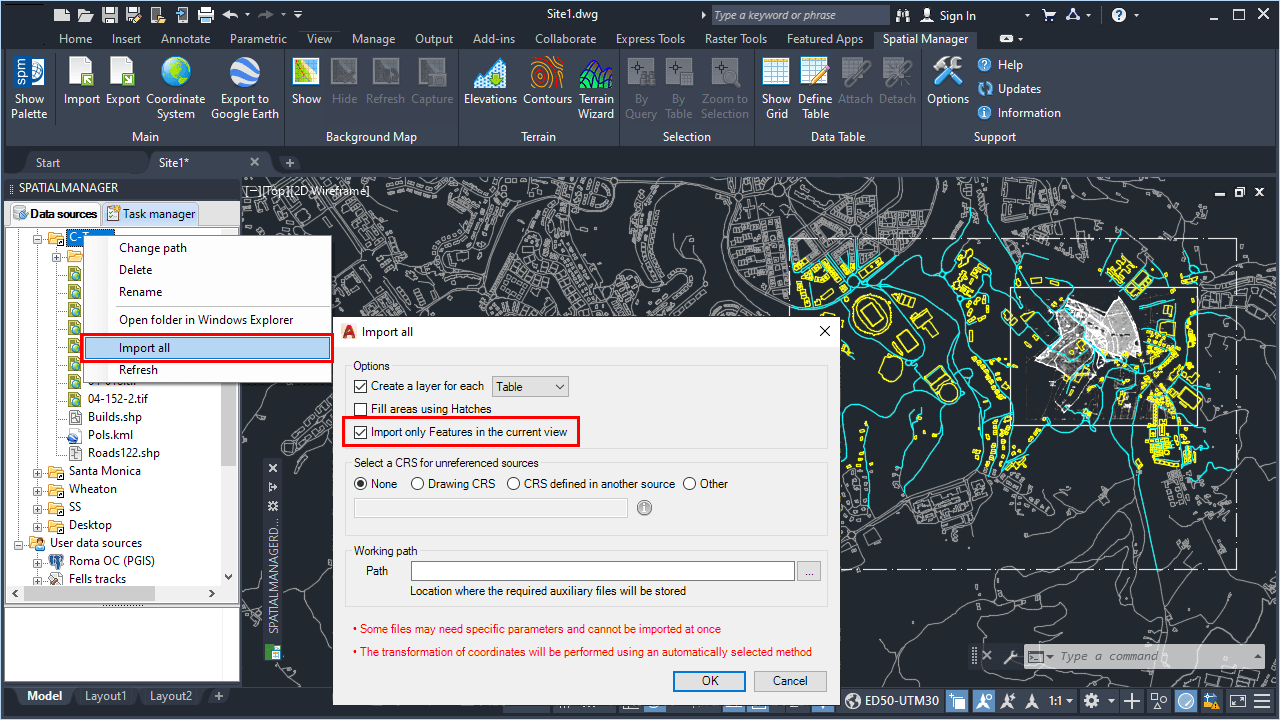Click the shopping cart icon in title bar

coord(1048,14)
